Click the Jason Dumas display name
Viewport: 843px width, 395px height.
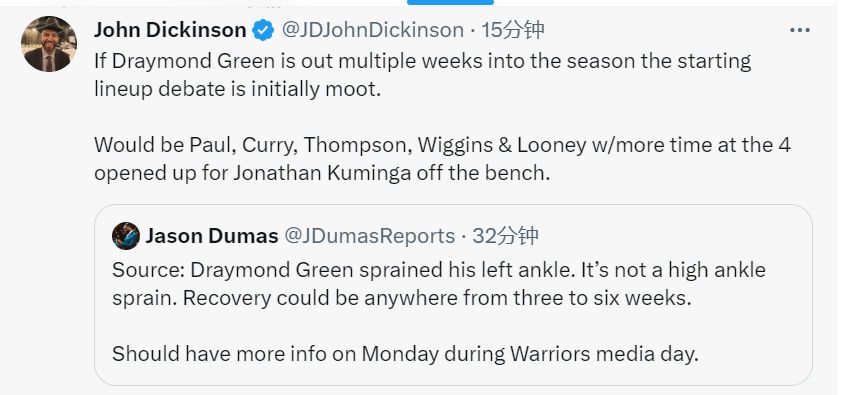pyautogui.click(x=212, y=236)
